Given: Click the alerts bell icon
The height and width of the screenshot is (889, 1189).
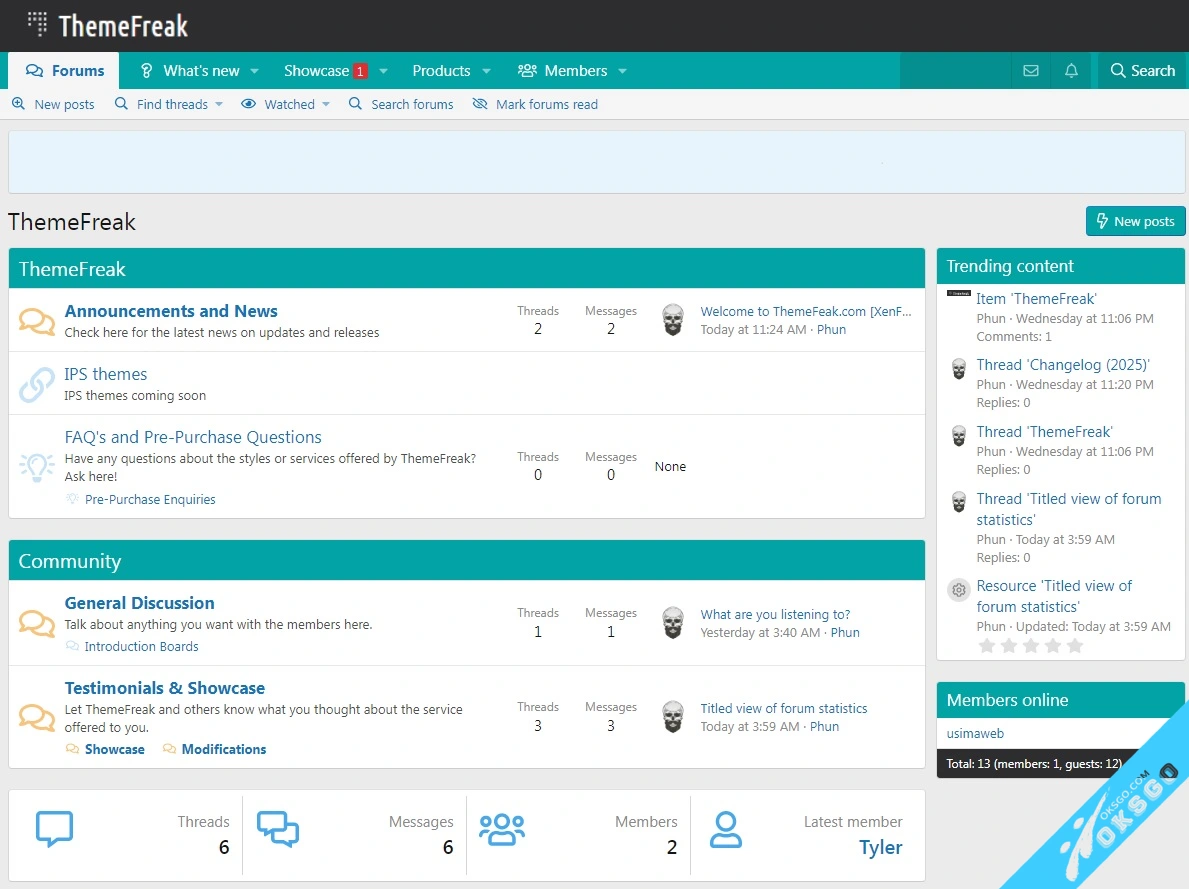Looking at the screenshot, I should coord(1071,71).
